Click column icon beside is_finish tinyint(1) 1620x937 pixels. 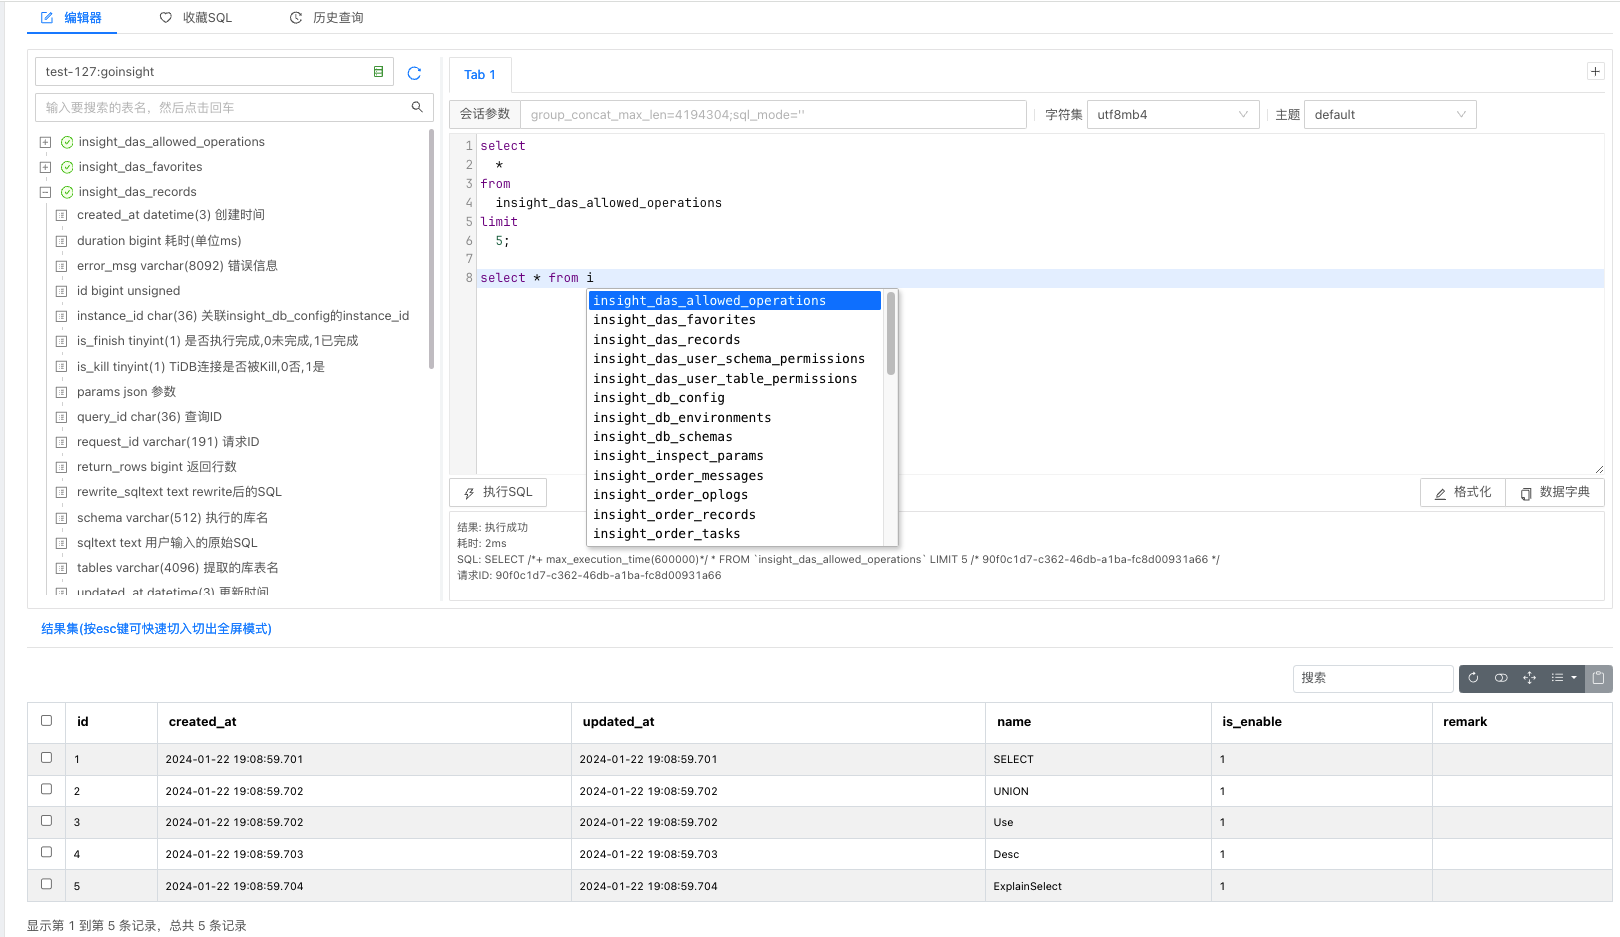(61, 341)
